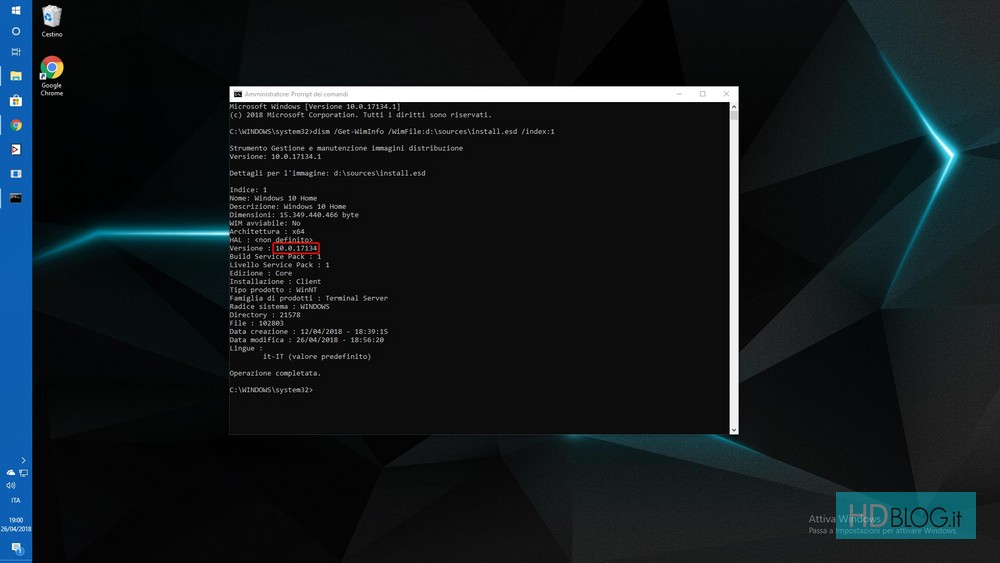
Task: Expand hidden system tray icons chevron
Action: [22, 460]
